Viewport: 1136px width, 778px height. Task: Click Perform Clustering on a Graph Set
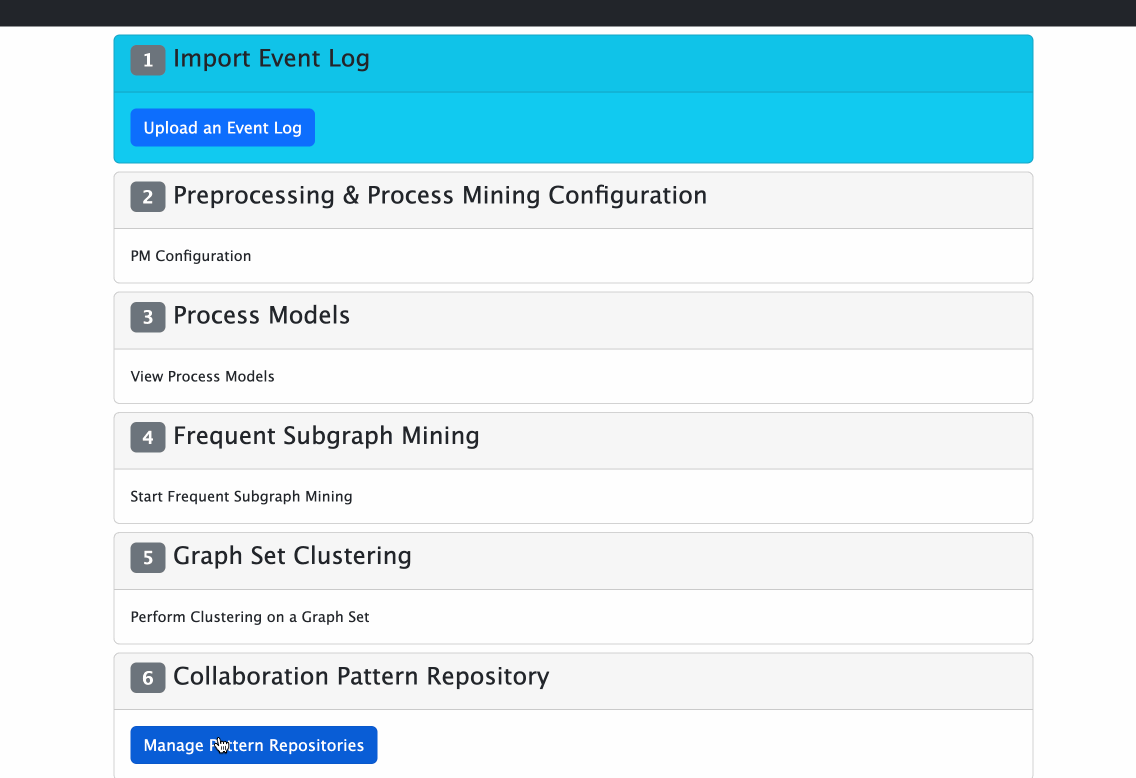point(250,616)
